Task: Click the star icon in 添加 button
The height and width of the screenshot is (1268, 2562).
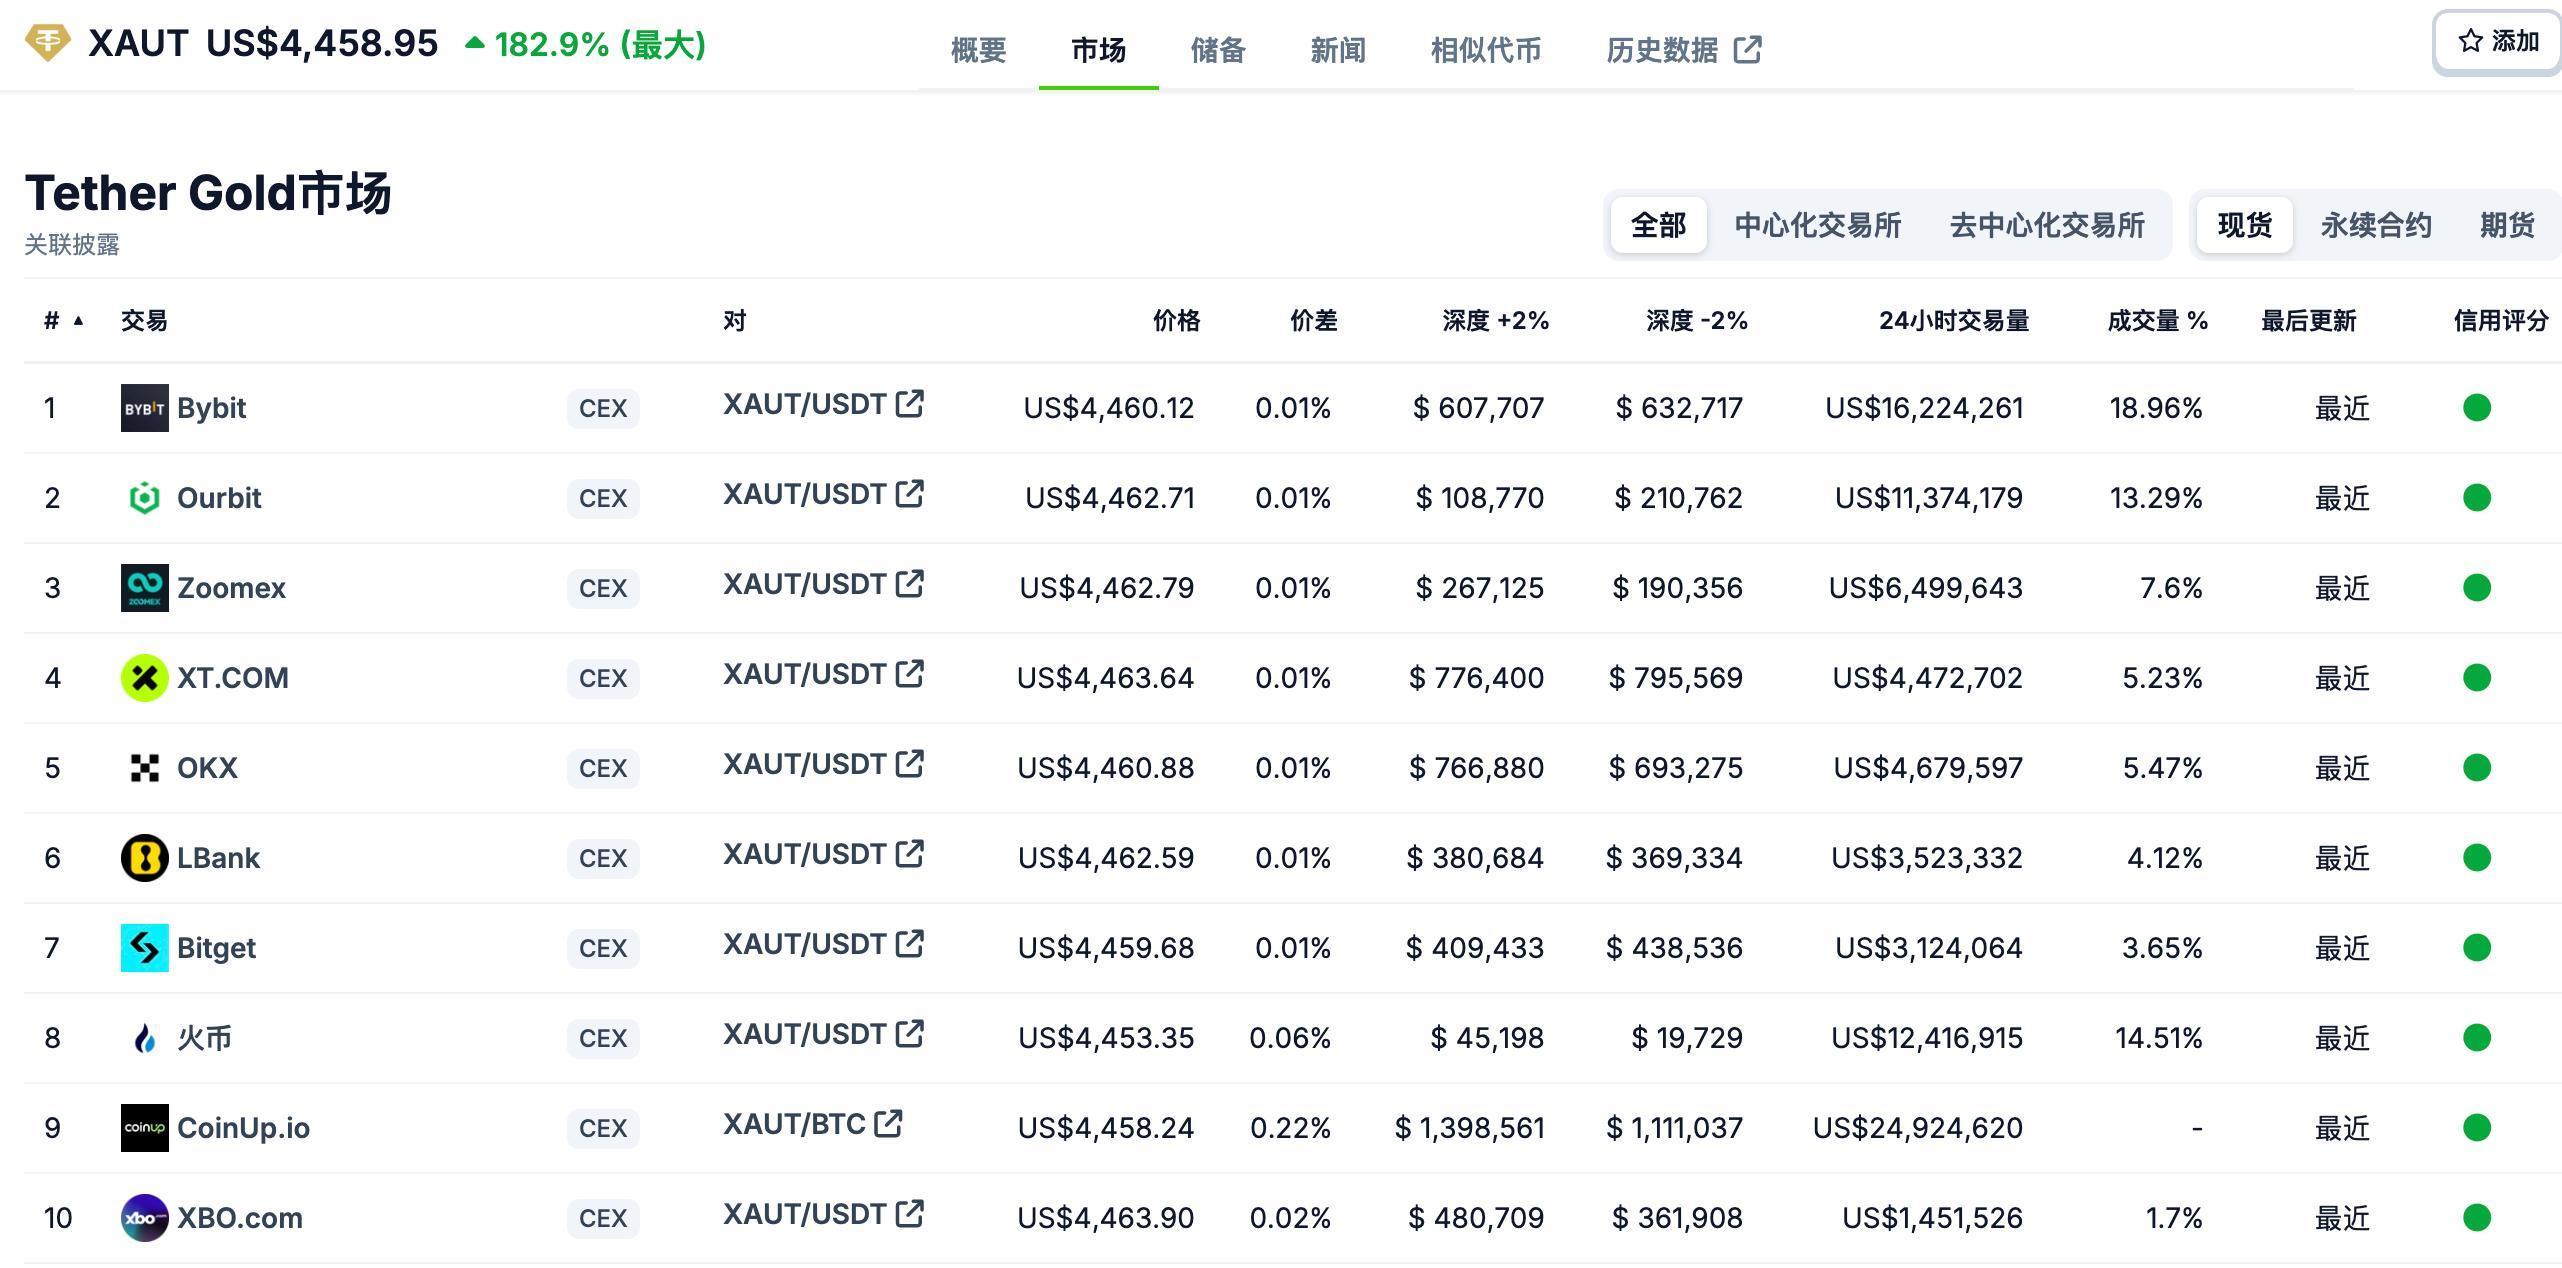Action: pyautogui.click(x=2468, y=41)
